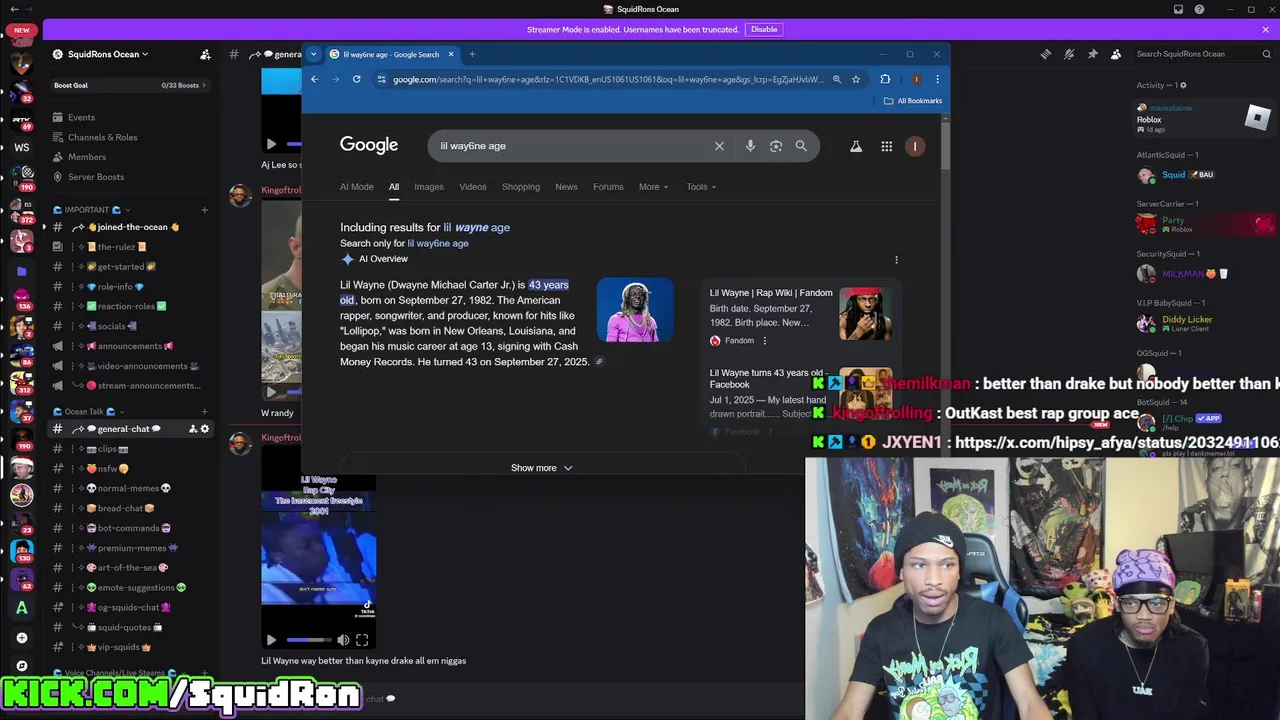Open Google apps grid icon
This screenshot has width=1280, height=720.
(x=886, y=147)
